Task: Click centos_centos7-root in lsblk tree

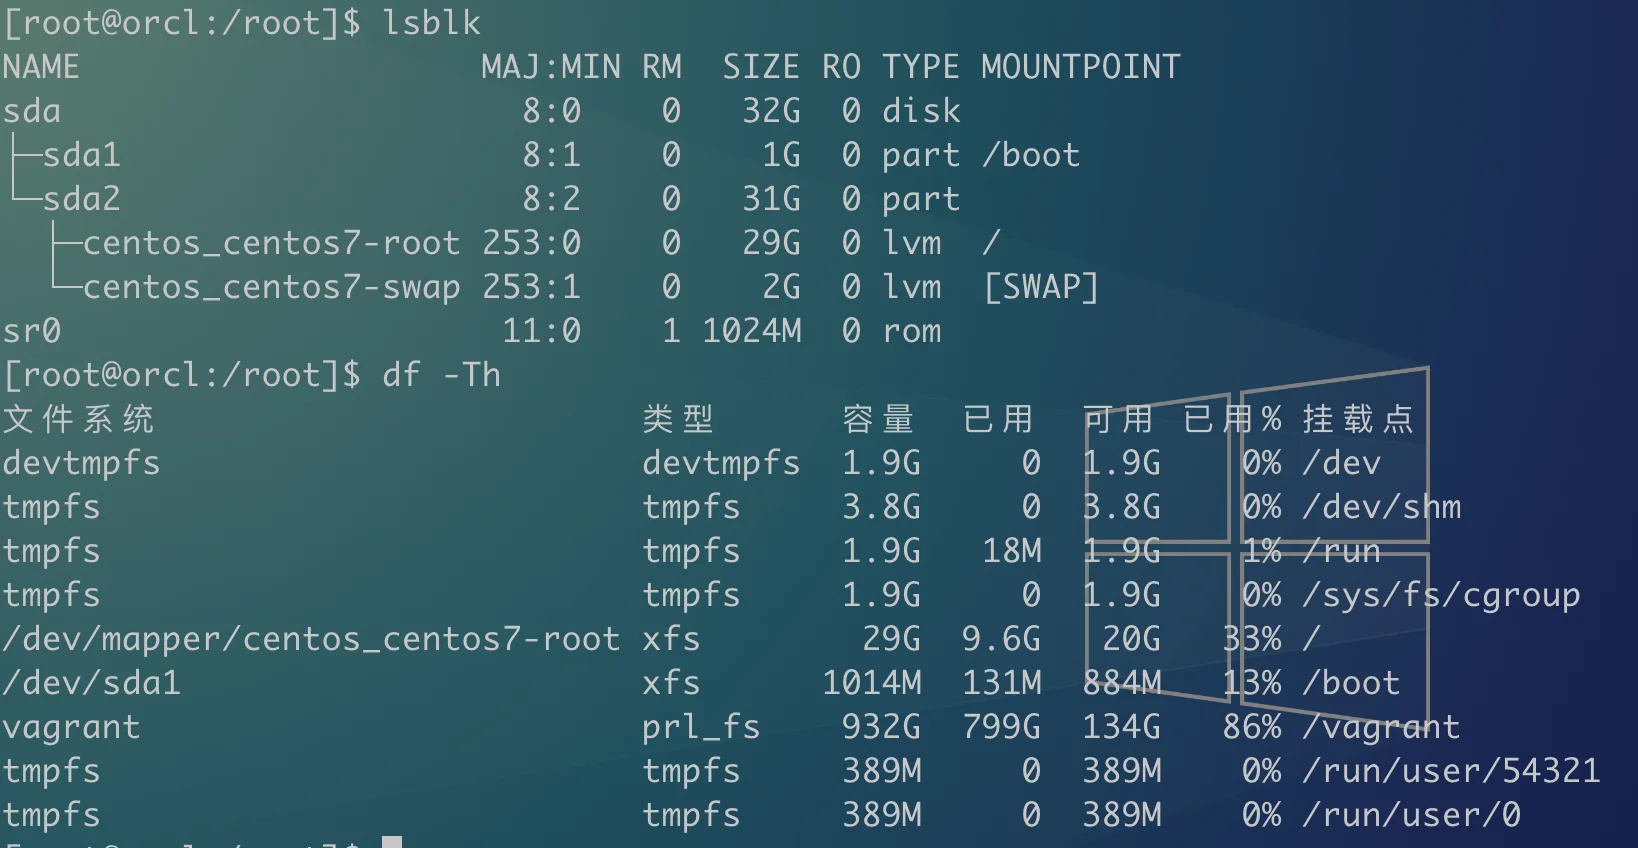Action: pyautogui.click(x=271, y=243)
